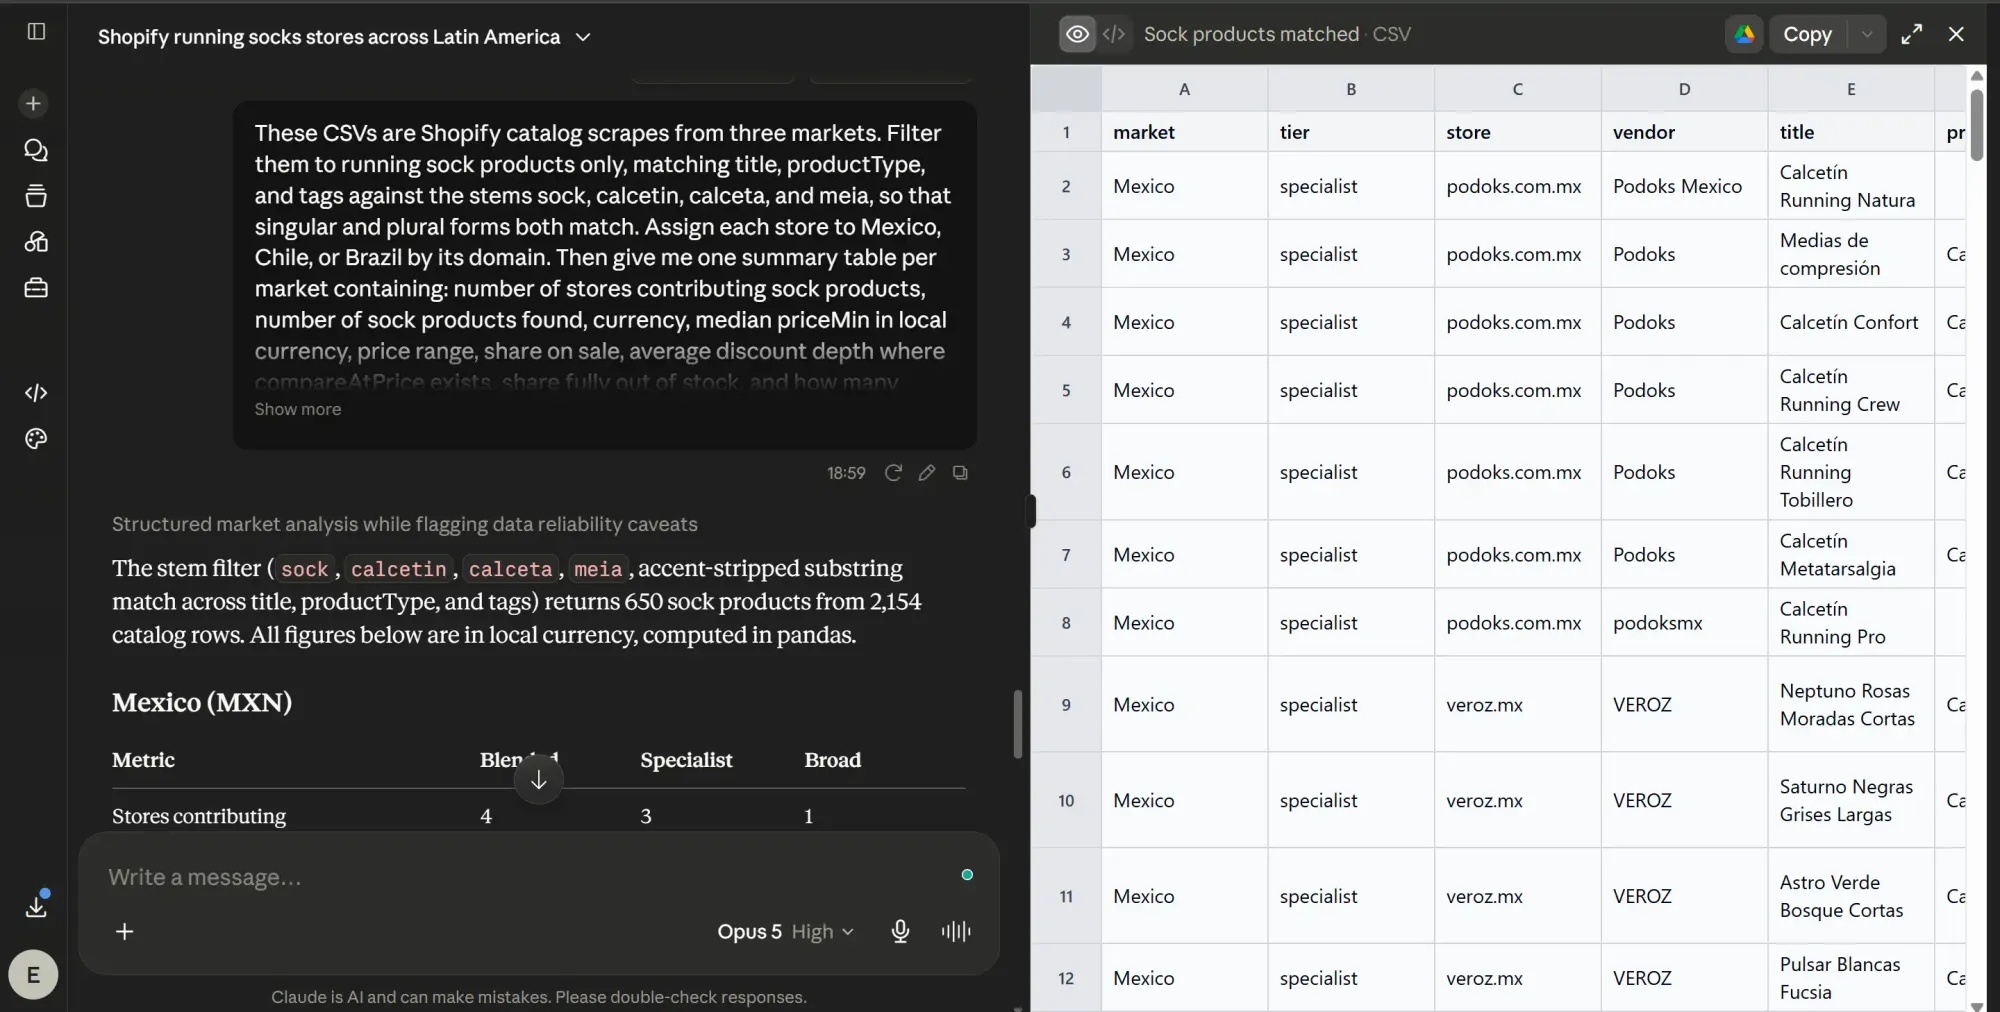
Task: Click the 'Medias de compresión' title cell
Action: pos(1851,254)
